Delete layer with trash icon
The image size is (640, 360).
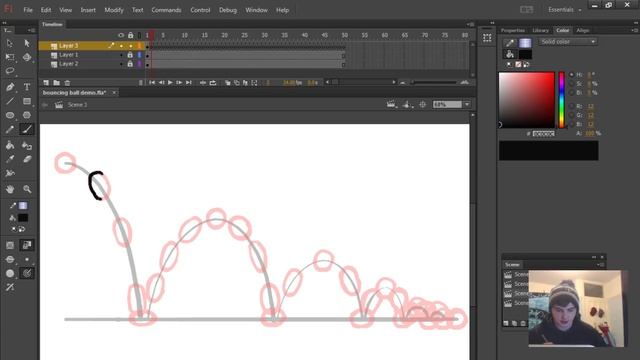pyautogui.click(x=67, y=83)
